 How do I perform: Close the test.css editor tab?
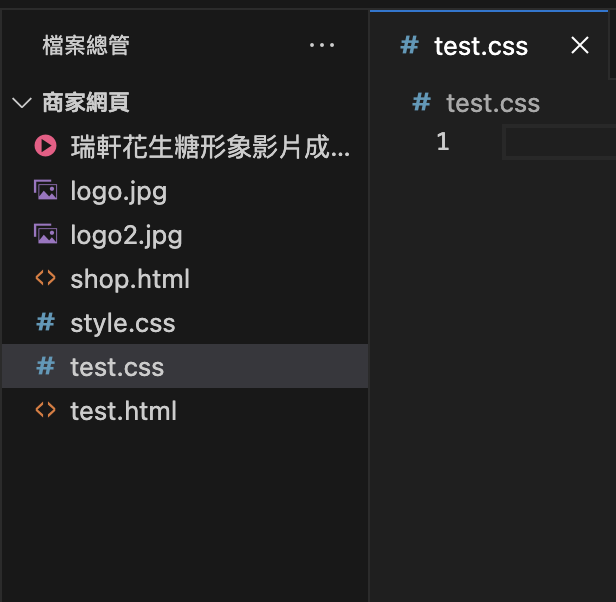click(x=579, y=45)
